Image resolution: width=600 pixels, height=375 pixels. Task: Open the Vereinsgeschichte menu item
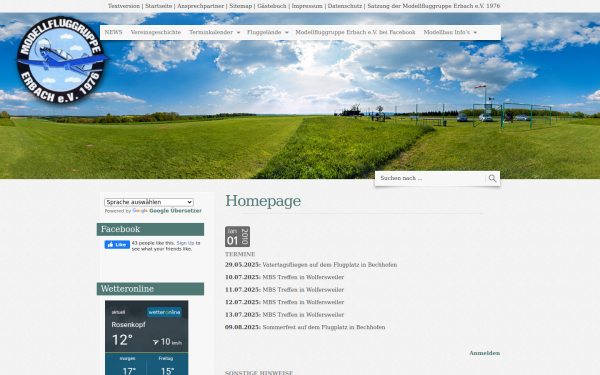click(156, 33)
